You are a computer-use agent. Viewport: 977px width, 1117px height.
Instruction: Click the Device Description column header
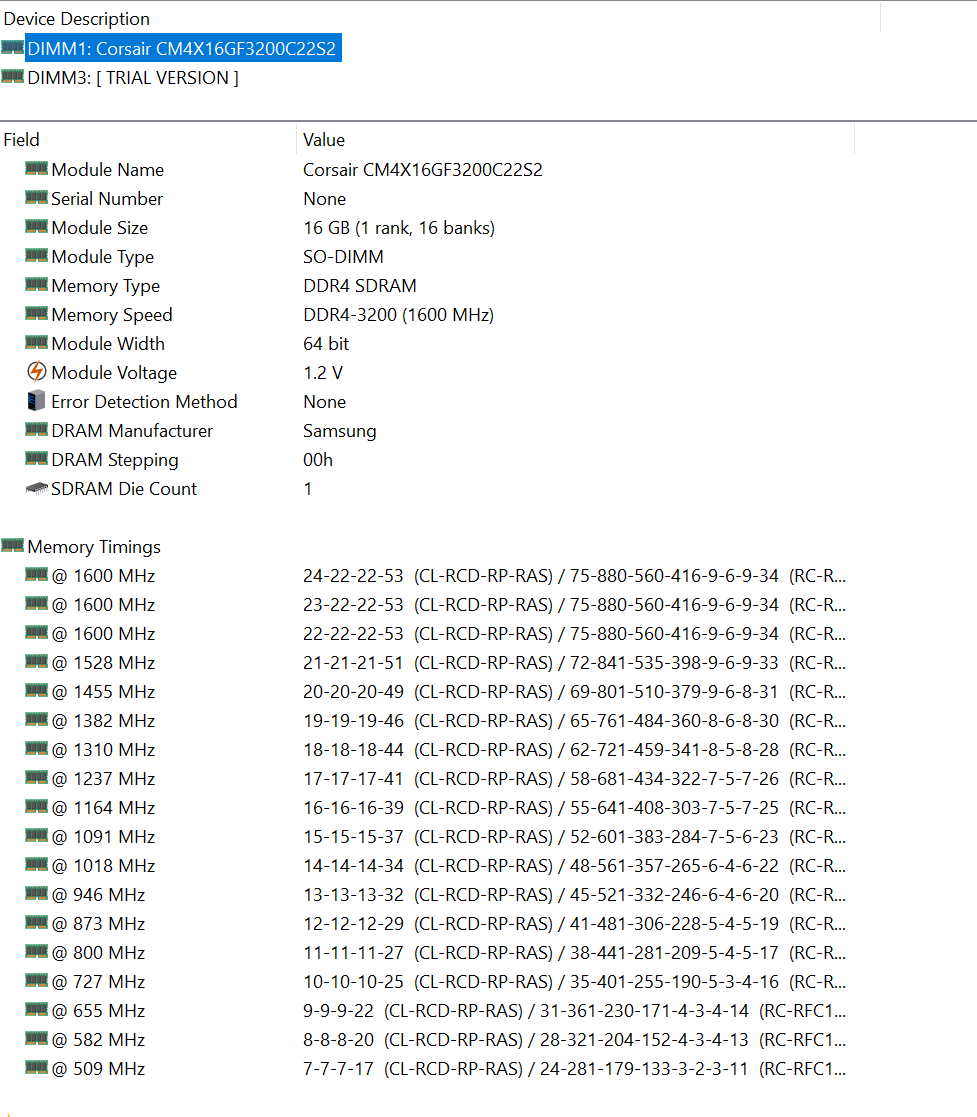(x=77, y=19)
